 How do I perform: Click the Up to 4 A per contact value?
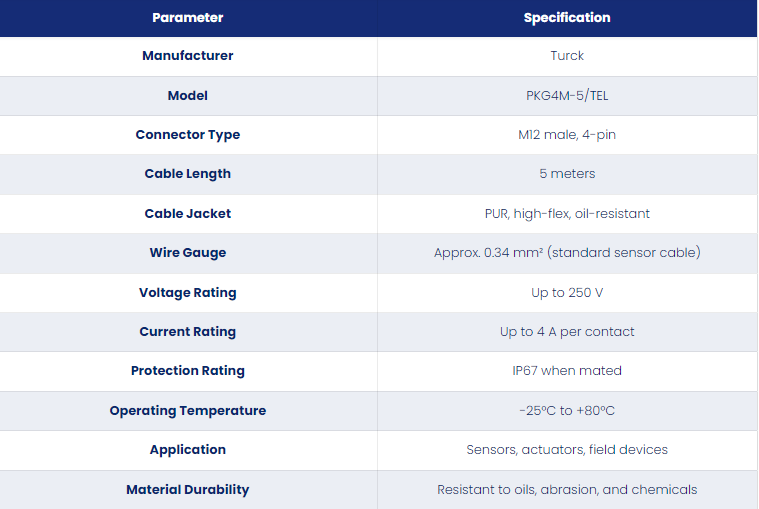pos(567,331)
